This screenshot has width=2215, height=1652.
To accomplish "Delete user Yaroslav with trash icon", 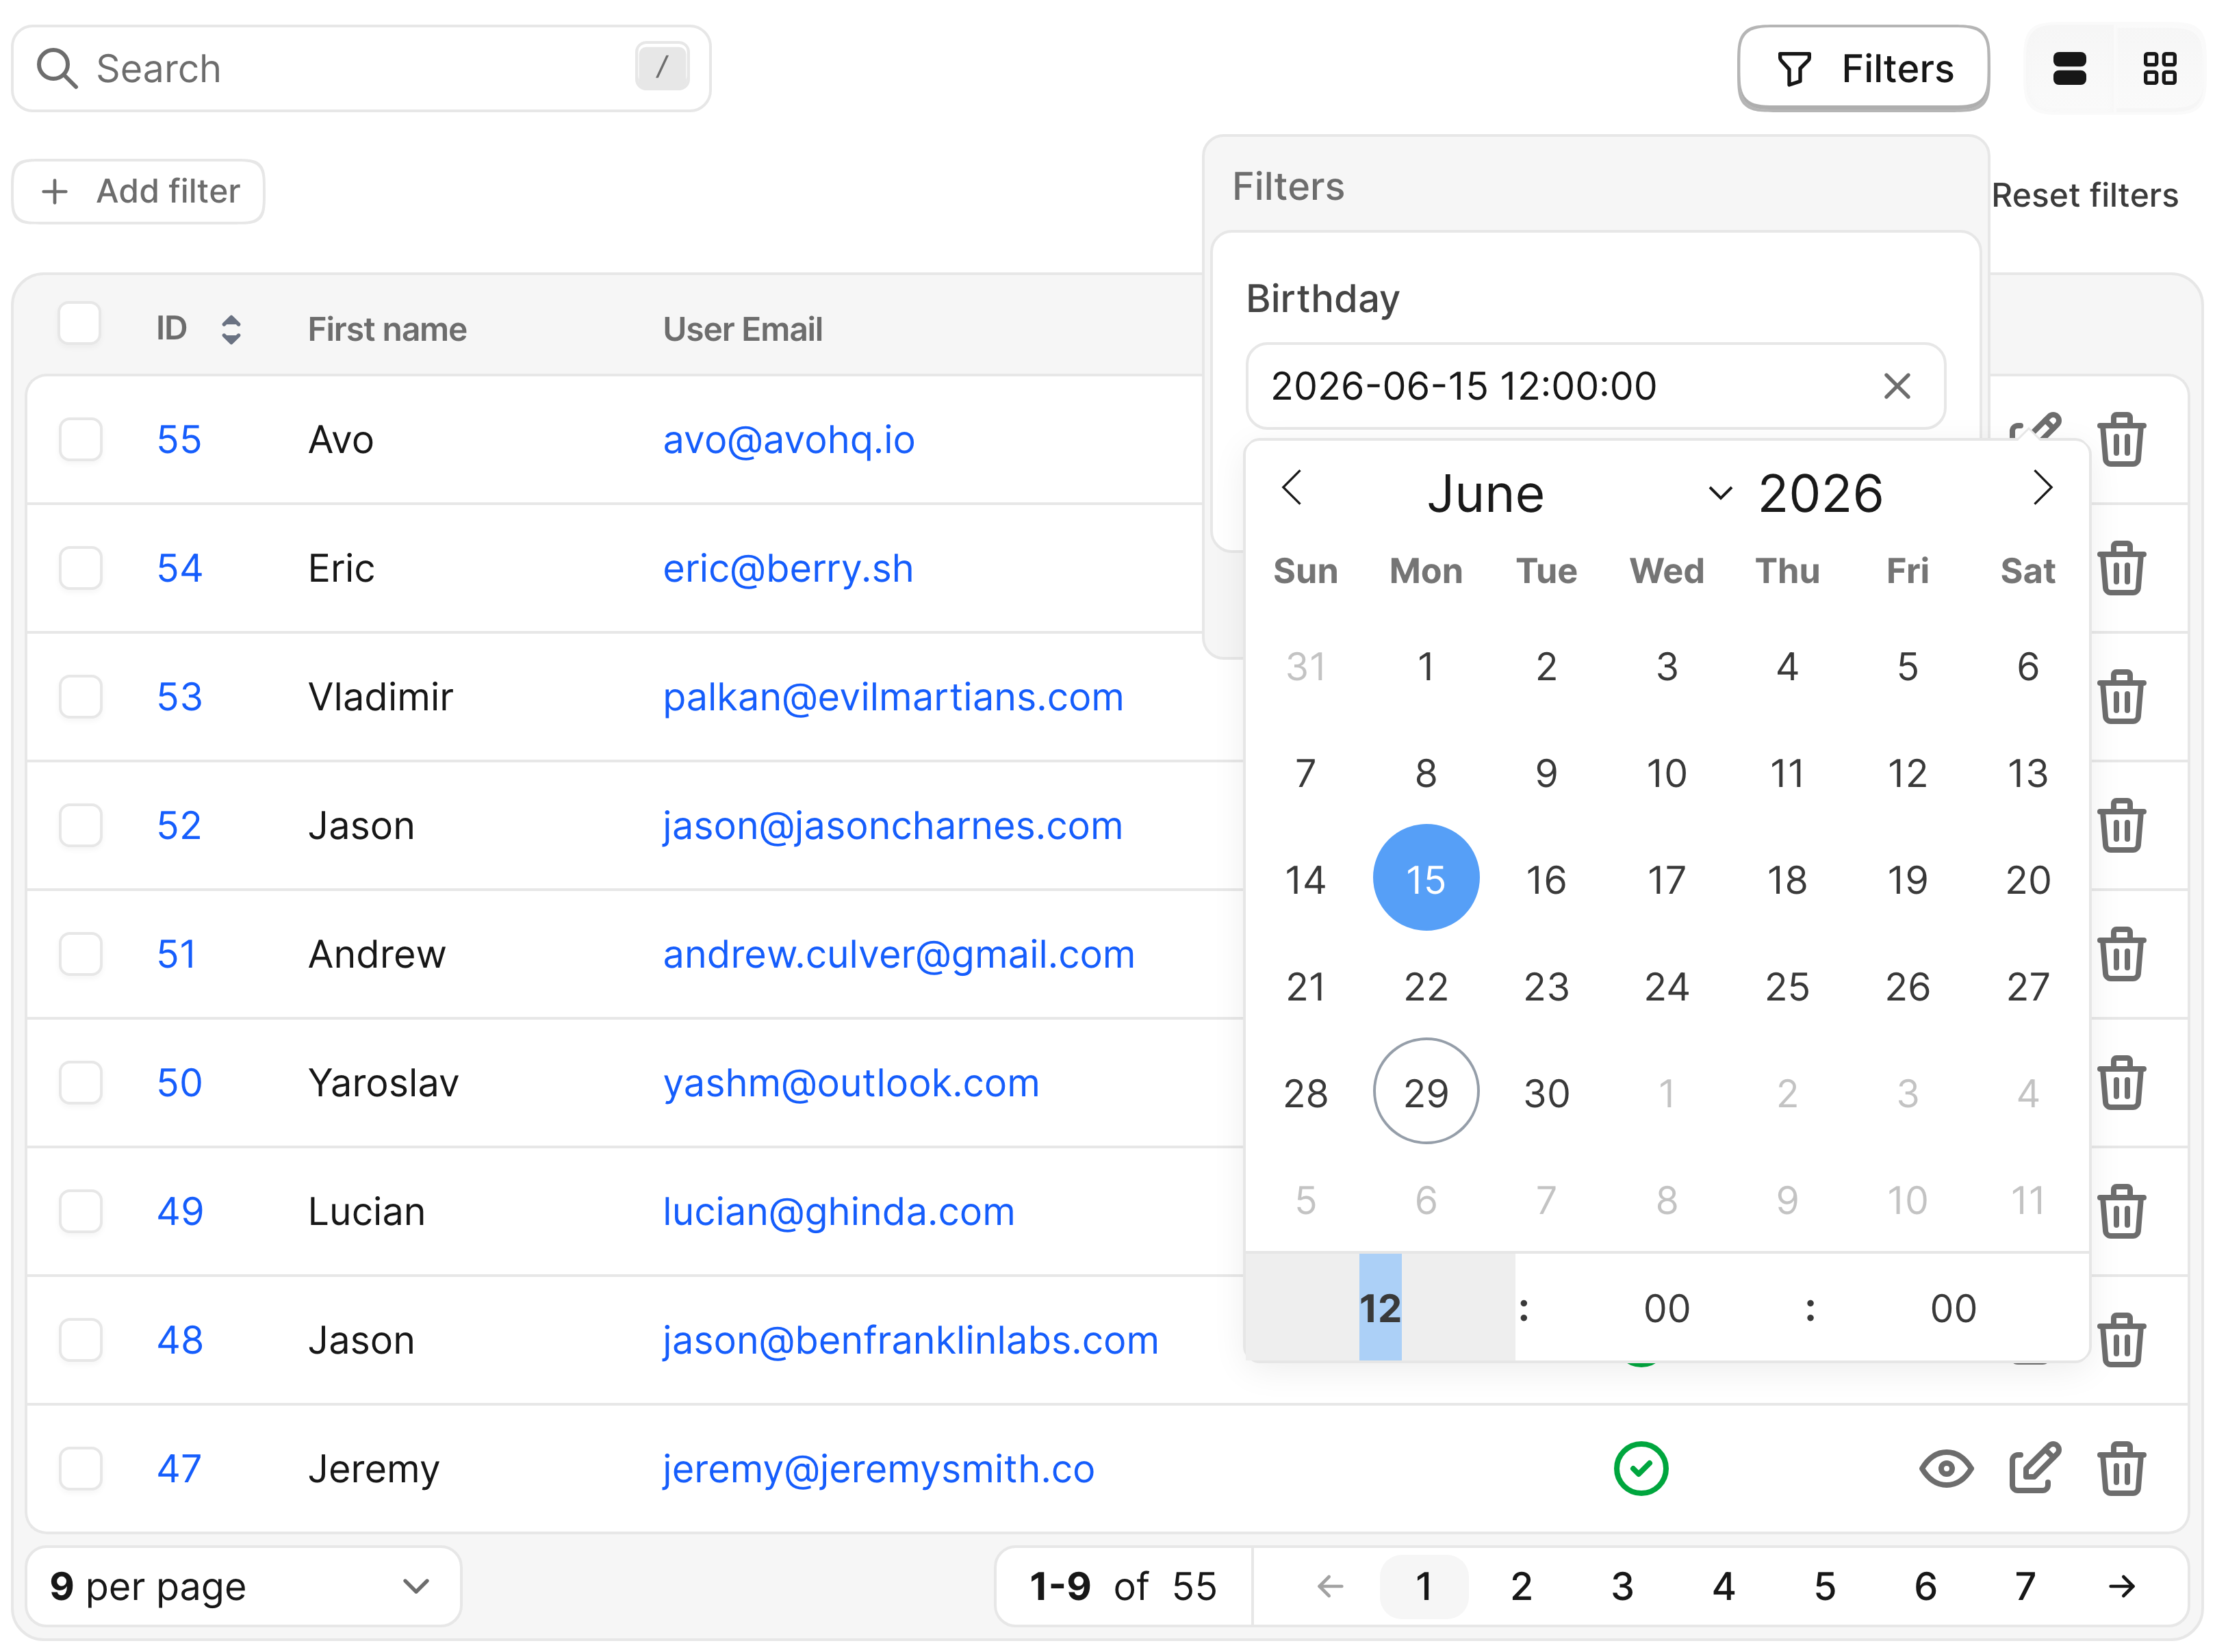I will (2121, 1082).
